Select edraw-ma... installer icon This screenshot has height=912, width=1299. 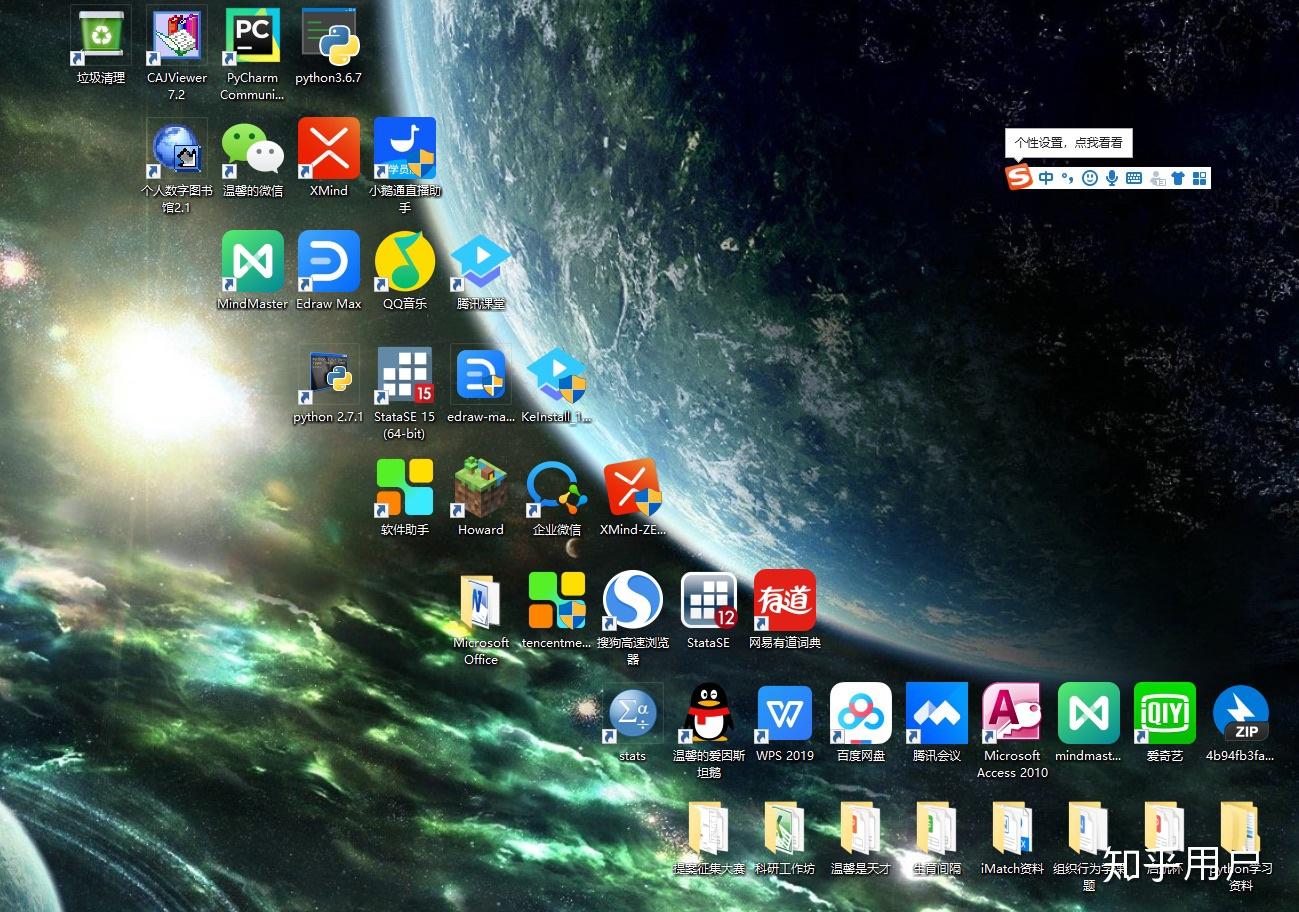(x=481, y=375)
